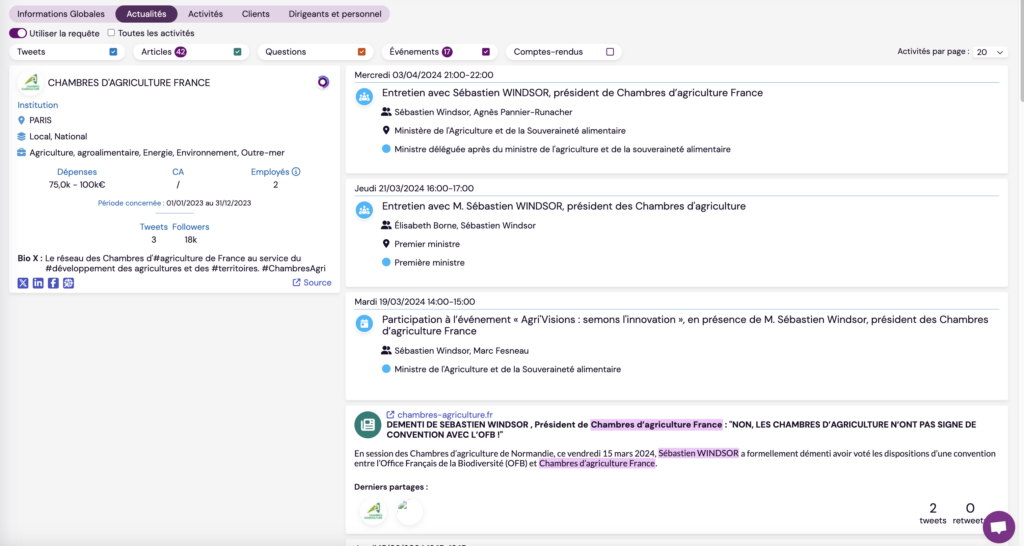
Task: Open the LinkedIn profile icon
Action: 38,283
